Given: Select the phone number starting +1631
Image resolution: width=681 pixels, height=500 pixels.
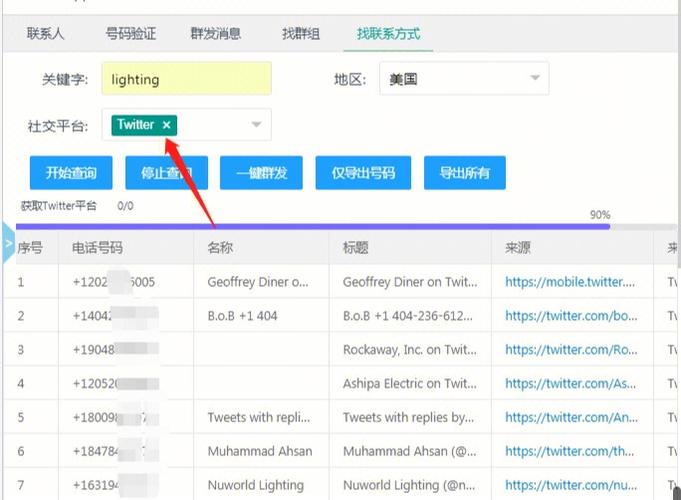Looking at the screenshot, I should point(116,485).
